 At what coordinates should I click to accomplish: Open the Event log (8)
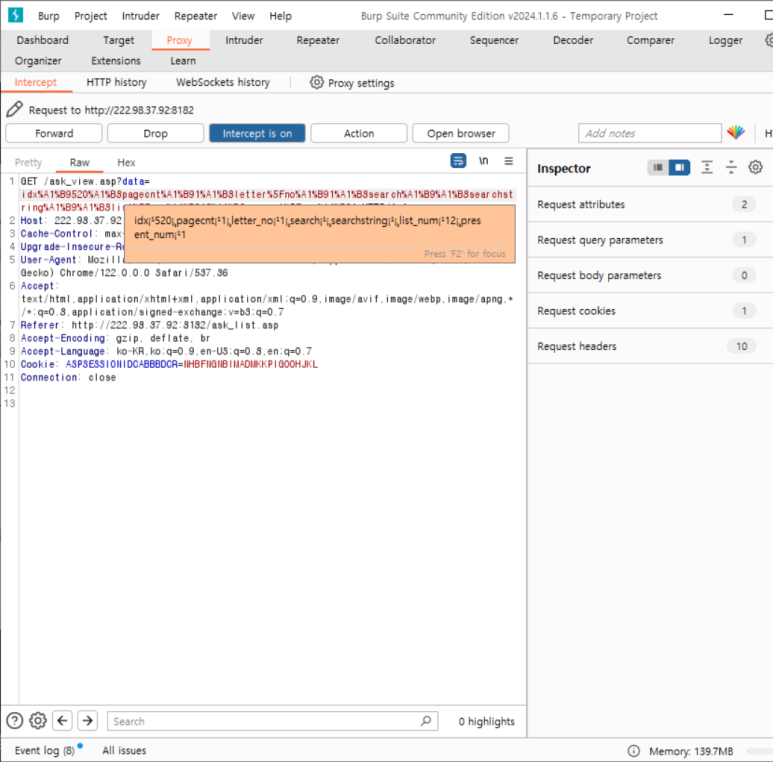(x=45, y=750)
